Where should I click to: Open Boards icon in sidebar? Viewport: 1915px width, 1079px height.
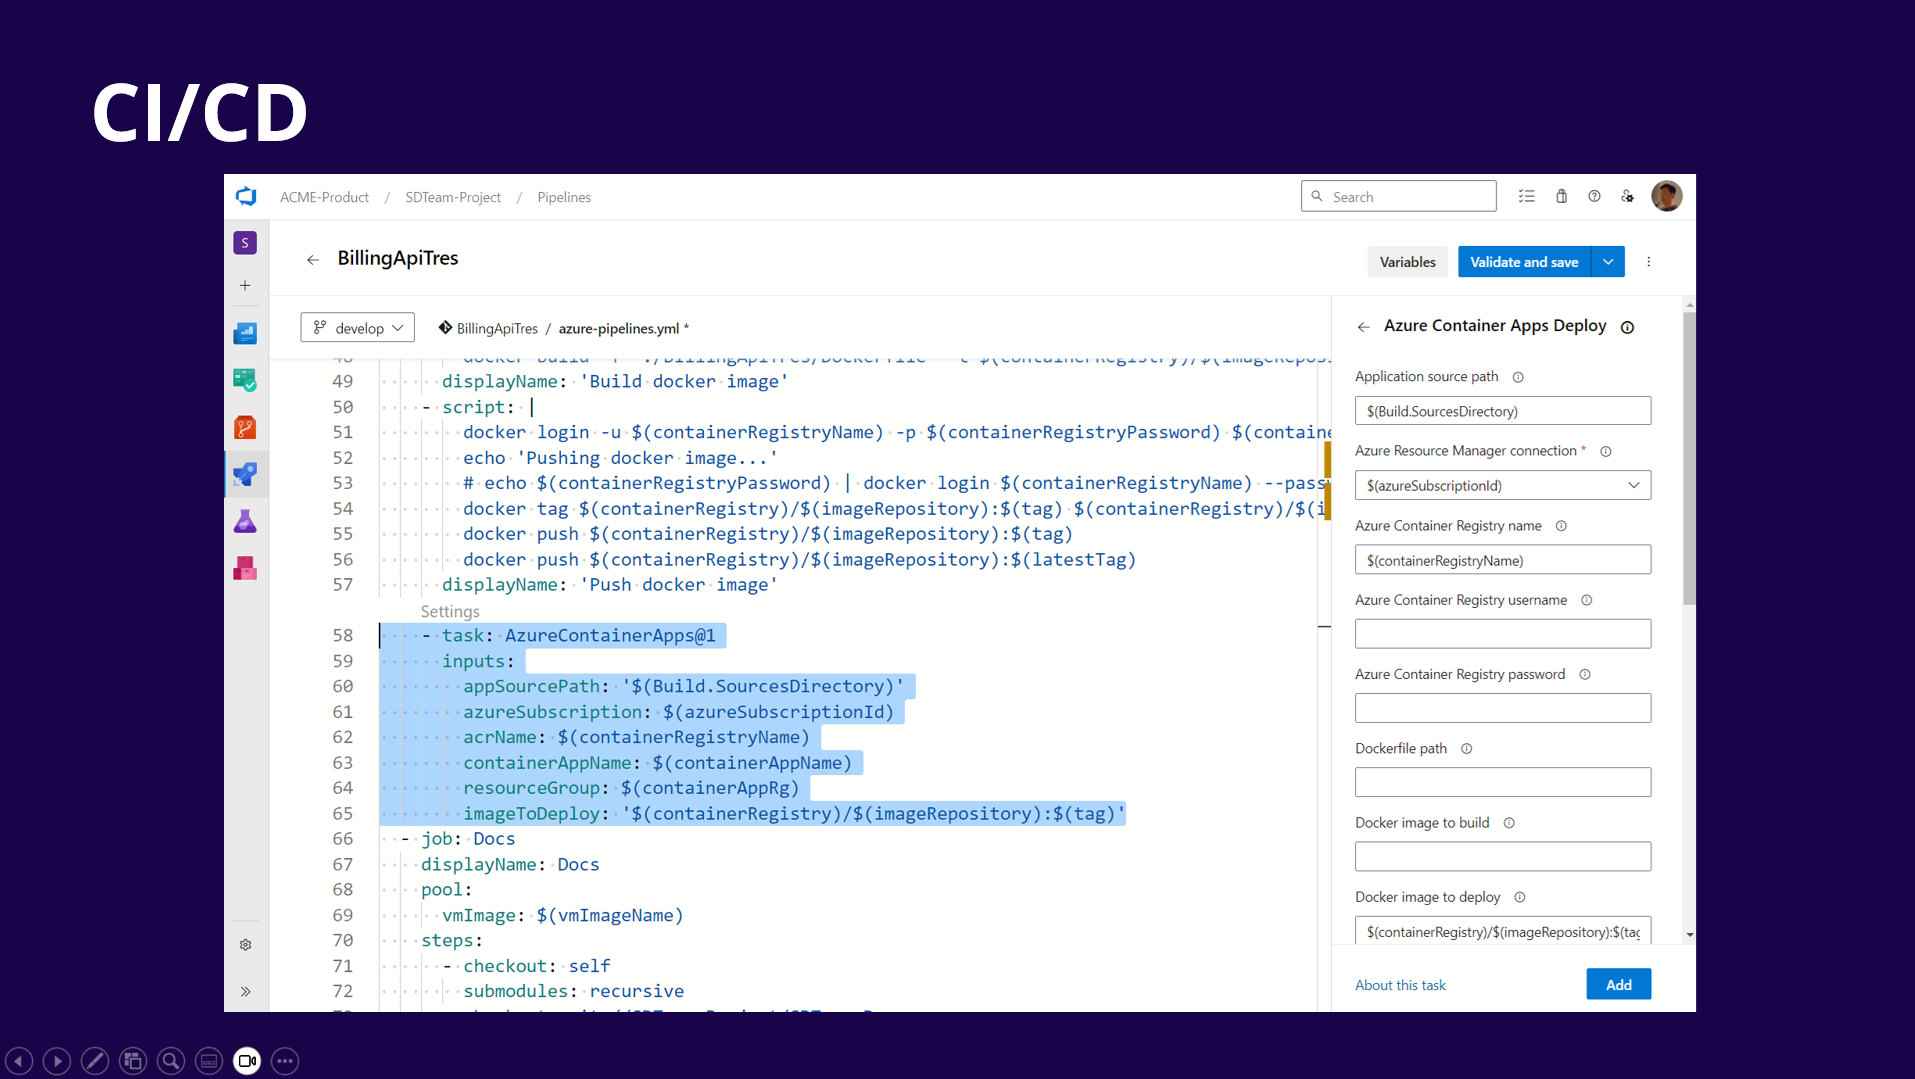(245, 380)
